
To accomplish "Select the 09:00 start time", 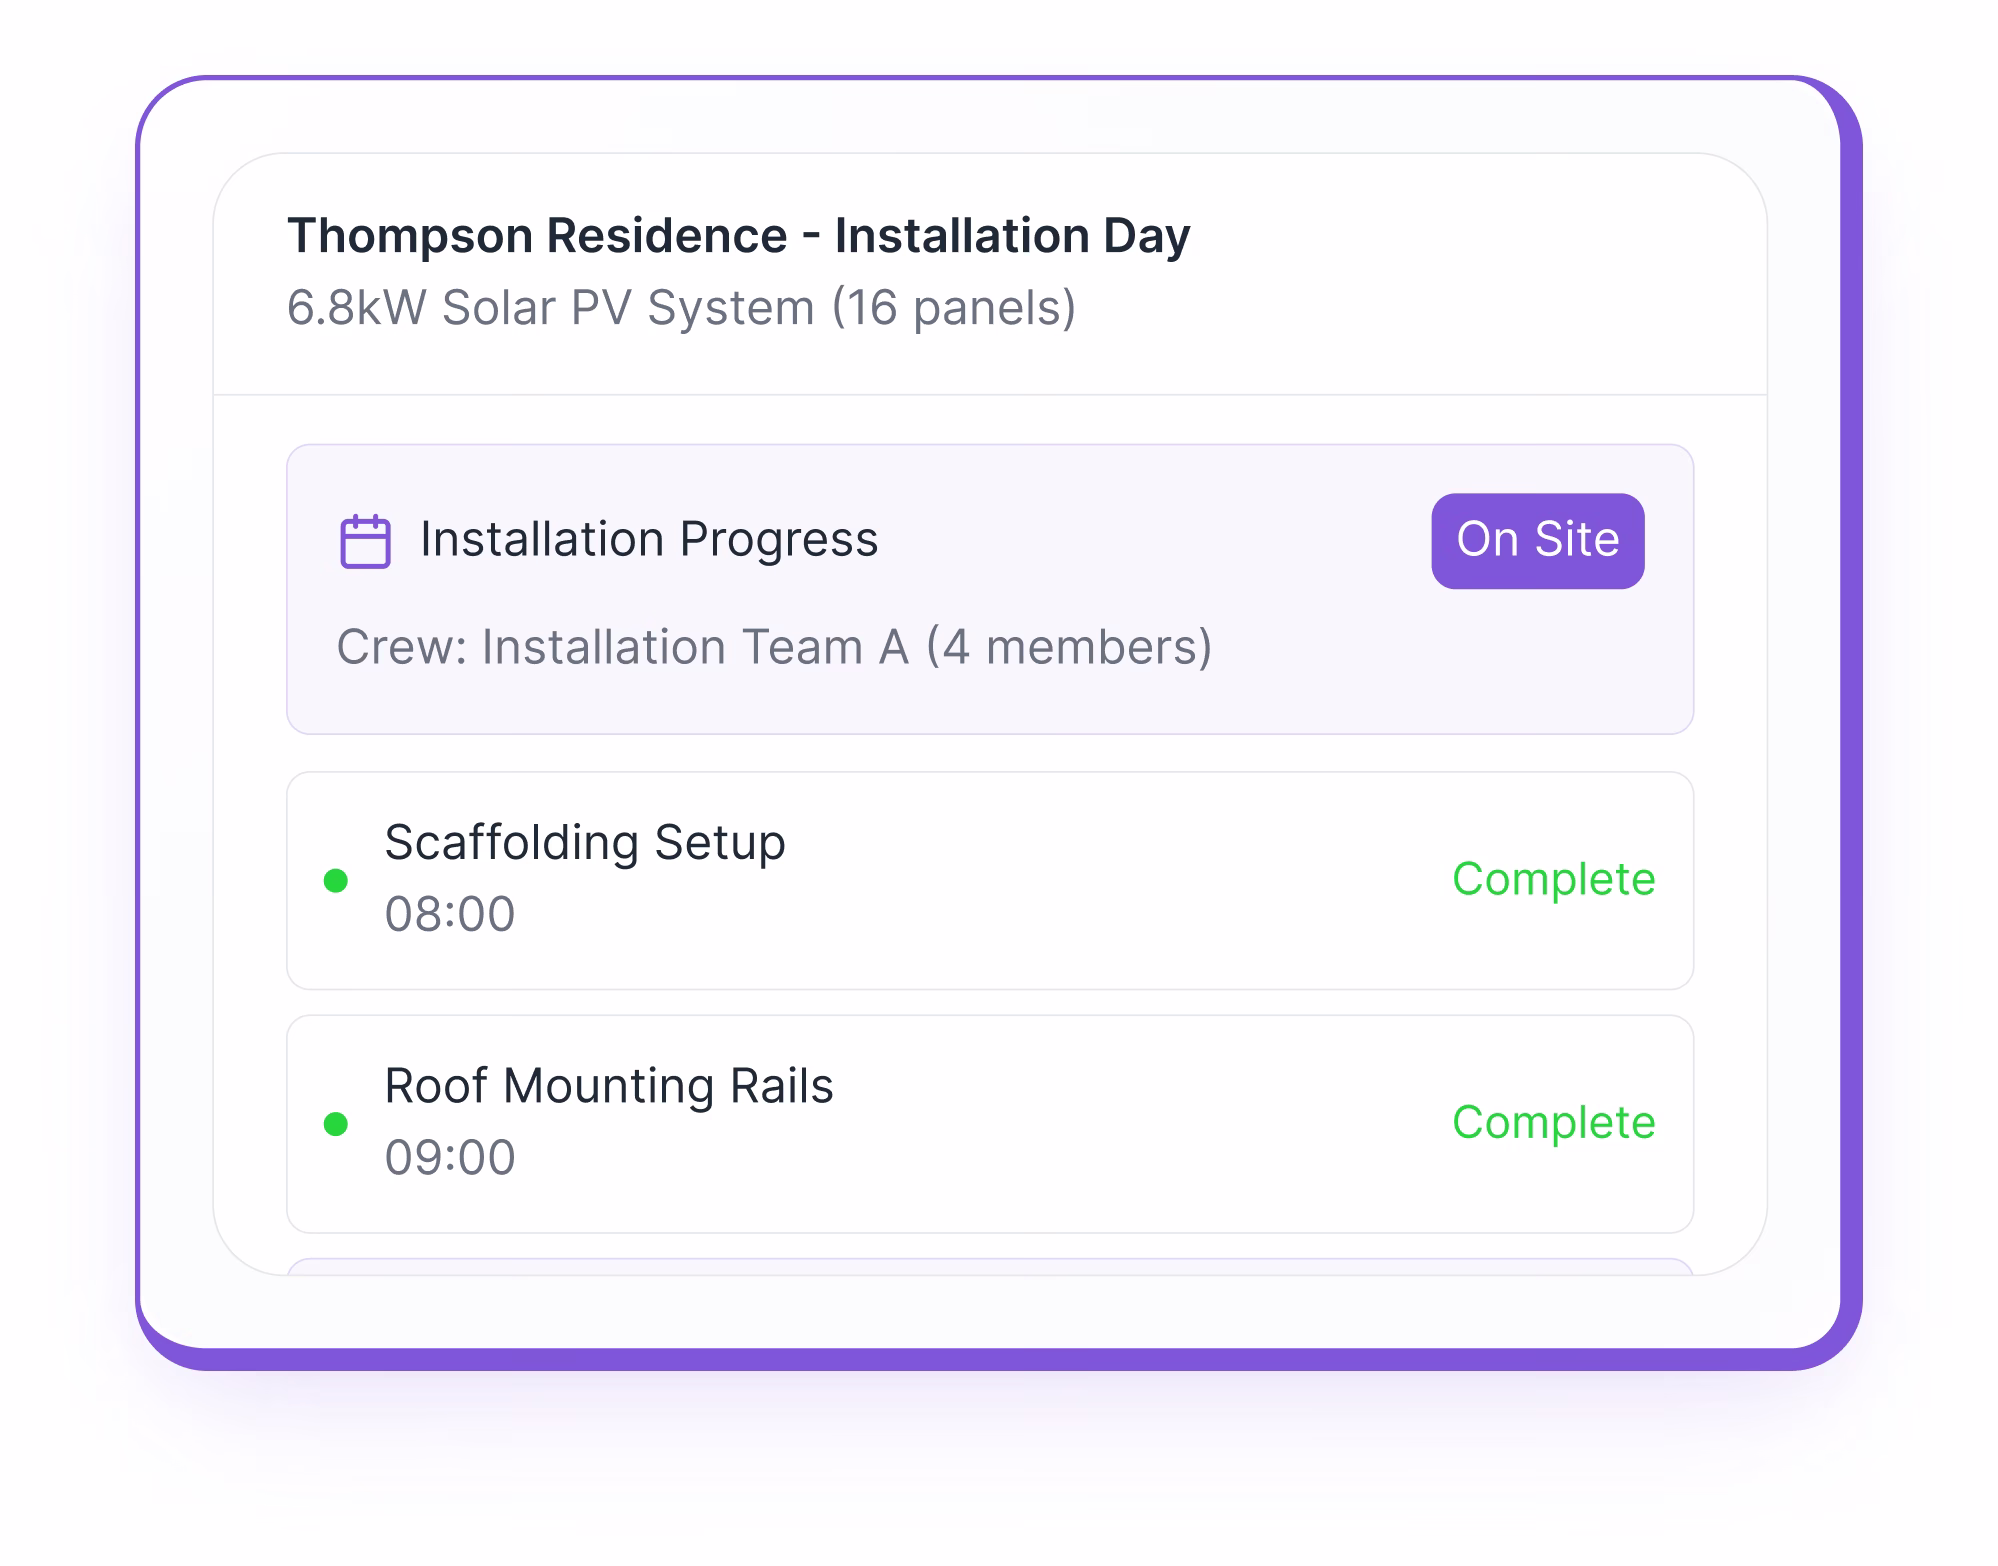I will point(451,1156).
